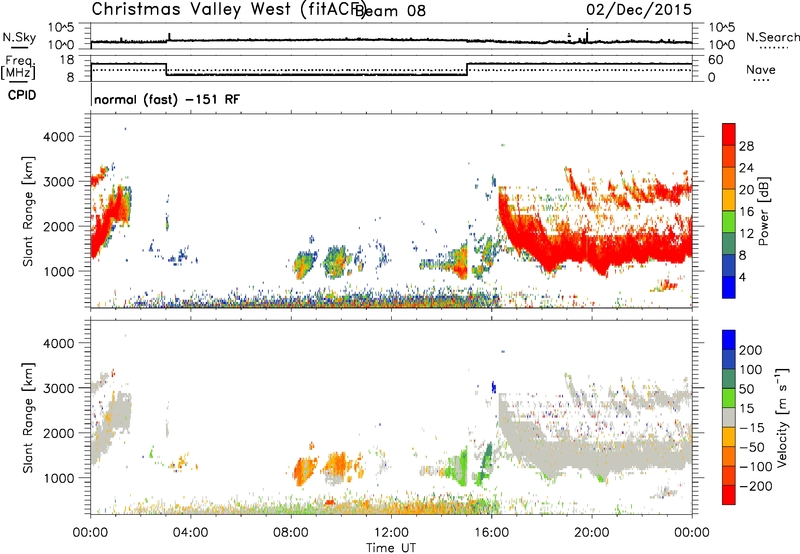Click the '28' power color bar label
The width and height of the screenshot is (800, 554).
point(746,146)
